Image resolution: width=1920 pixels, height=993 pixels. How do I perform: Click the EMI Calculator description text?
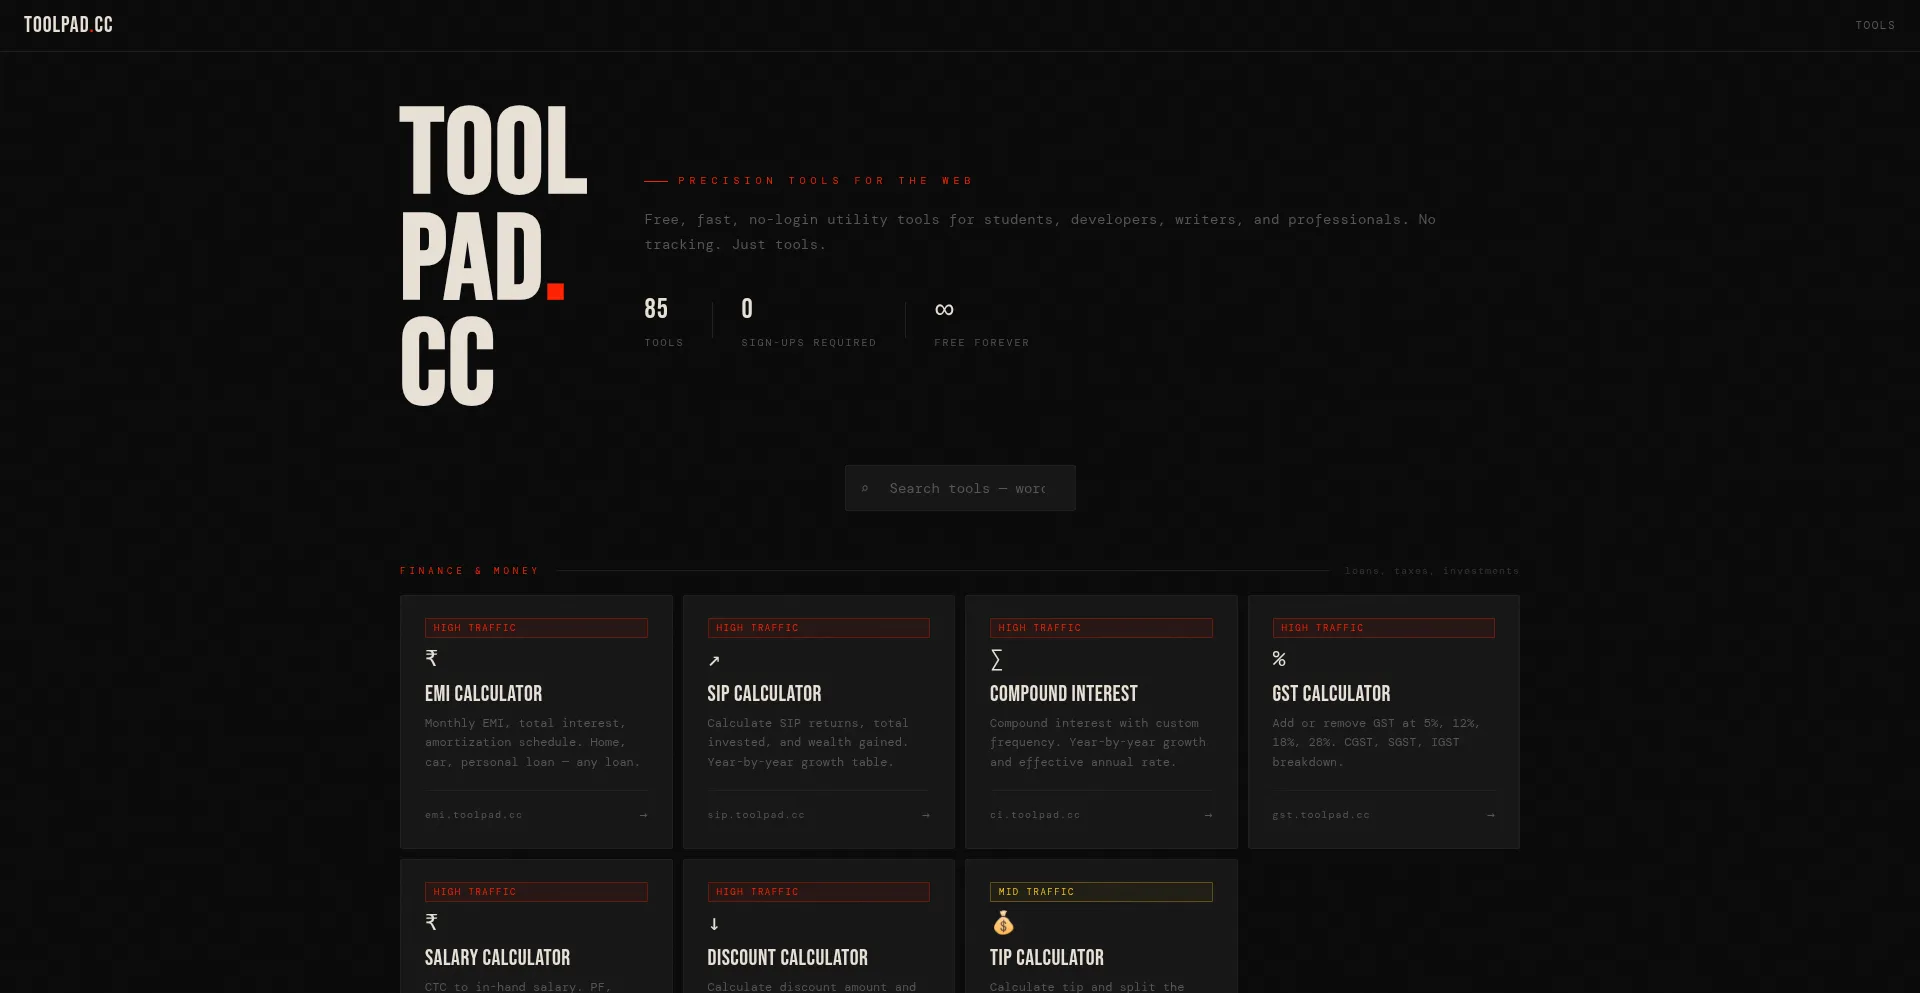coord(533,742)
